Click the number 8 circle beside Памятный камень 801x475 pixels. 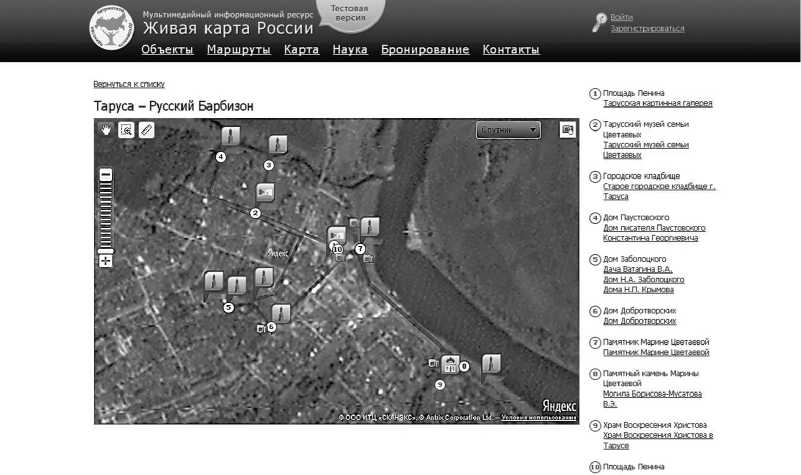[595, 374]
